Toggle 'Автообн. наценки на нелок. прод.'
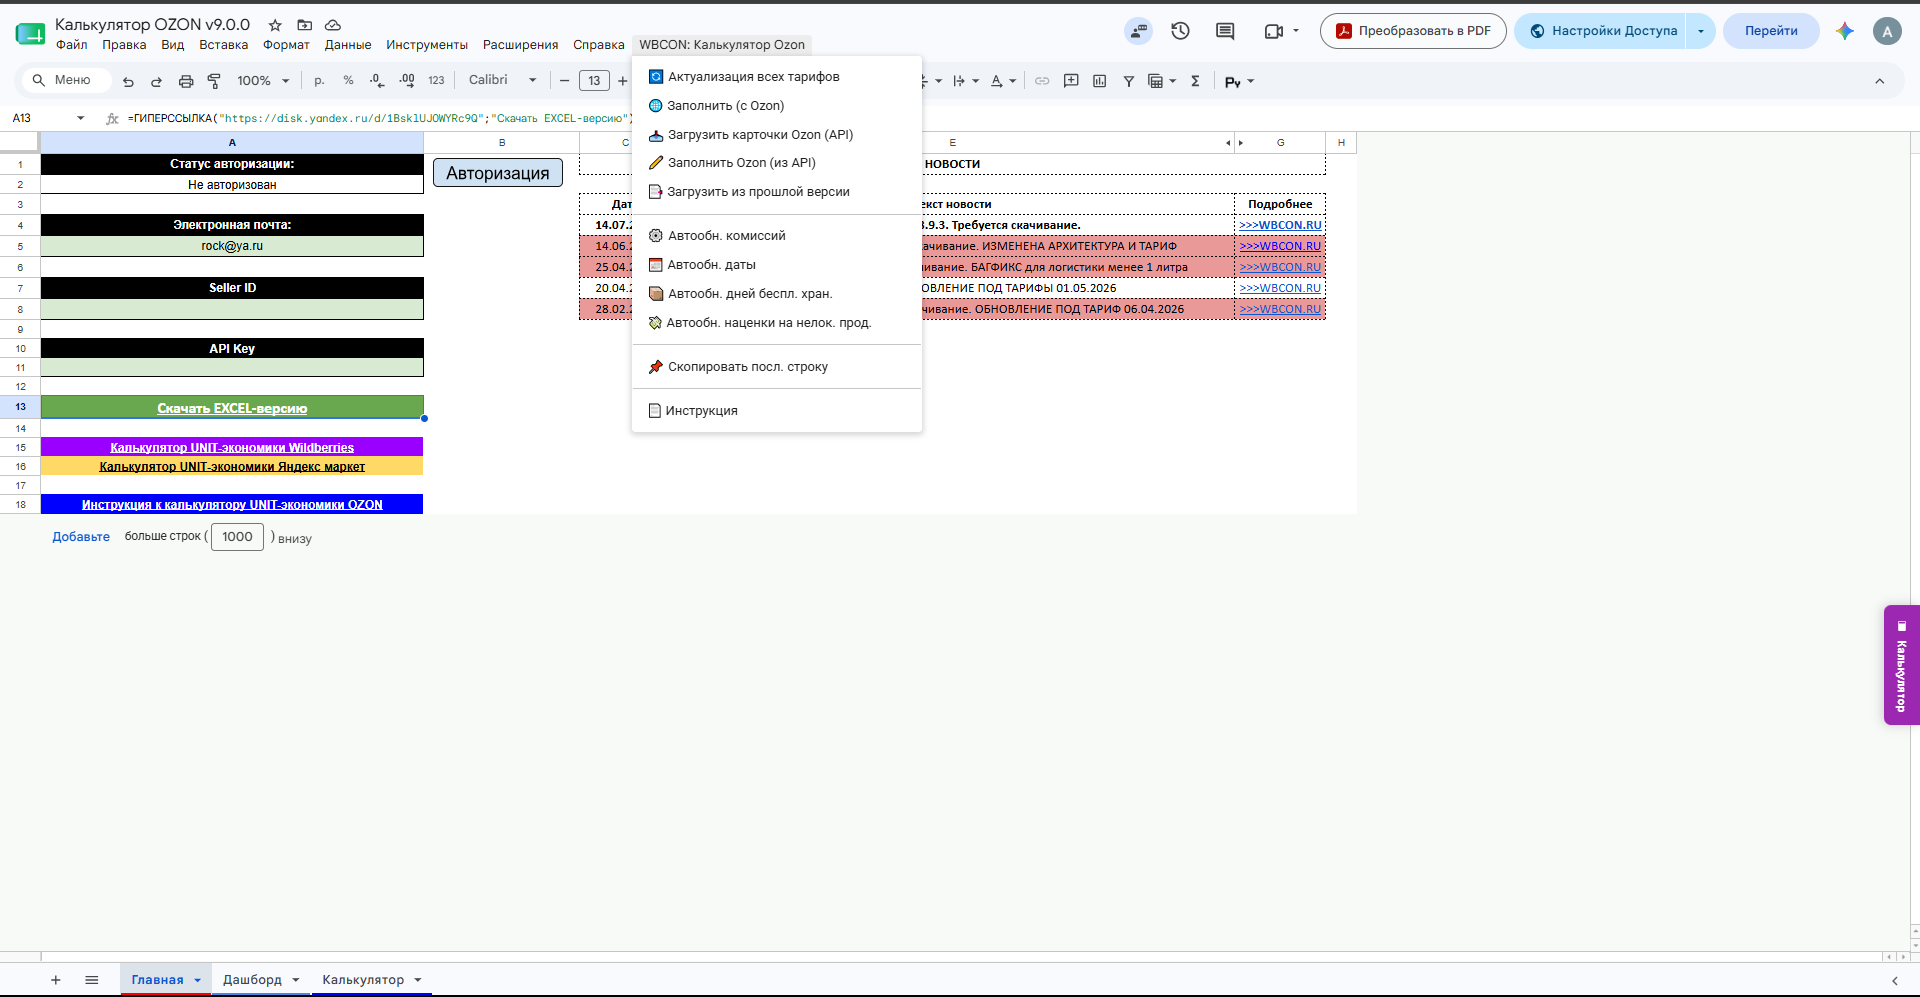 [x=776, y=323]
